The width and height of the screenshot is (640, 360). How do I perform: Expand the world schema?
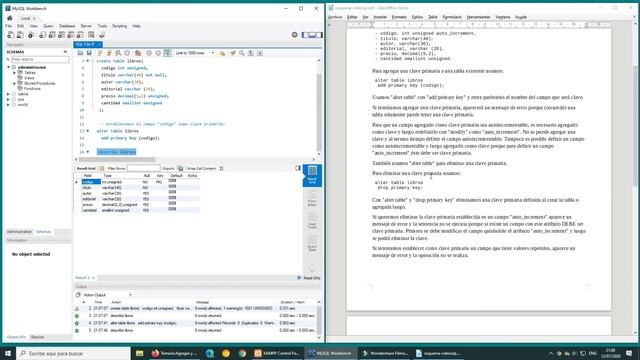point(8,104)
